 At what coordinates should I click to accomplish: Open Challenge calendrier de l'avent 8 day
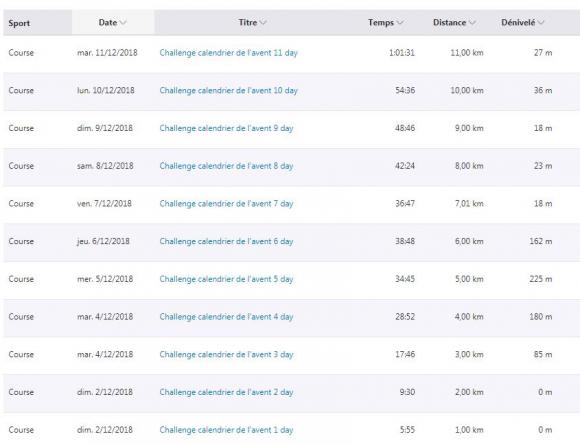(x=226, y=166)
